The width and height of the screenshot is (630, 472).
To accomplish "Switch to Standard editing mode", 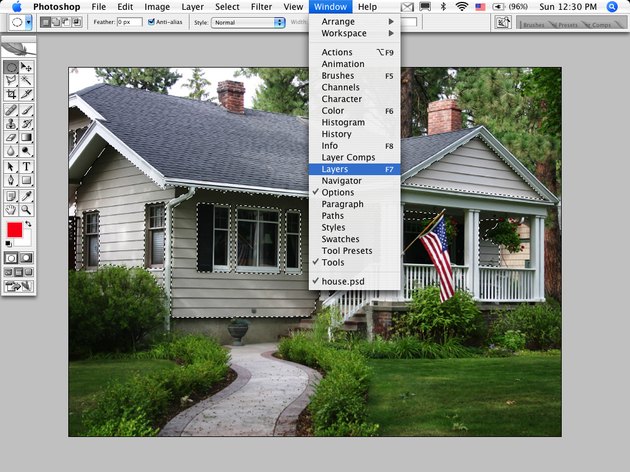I will (11, 258).
